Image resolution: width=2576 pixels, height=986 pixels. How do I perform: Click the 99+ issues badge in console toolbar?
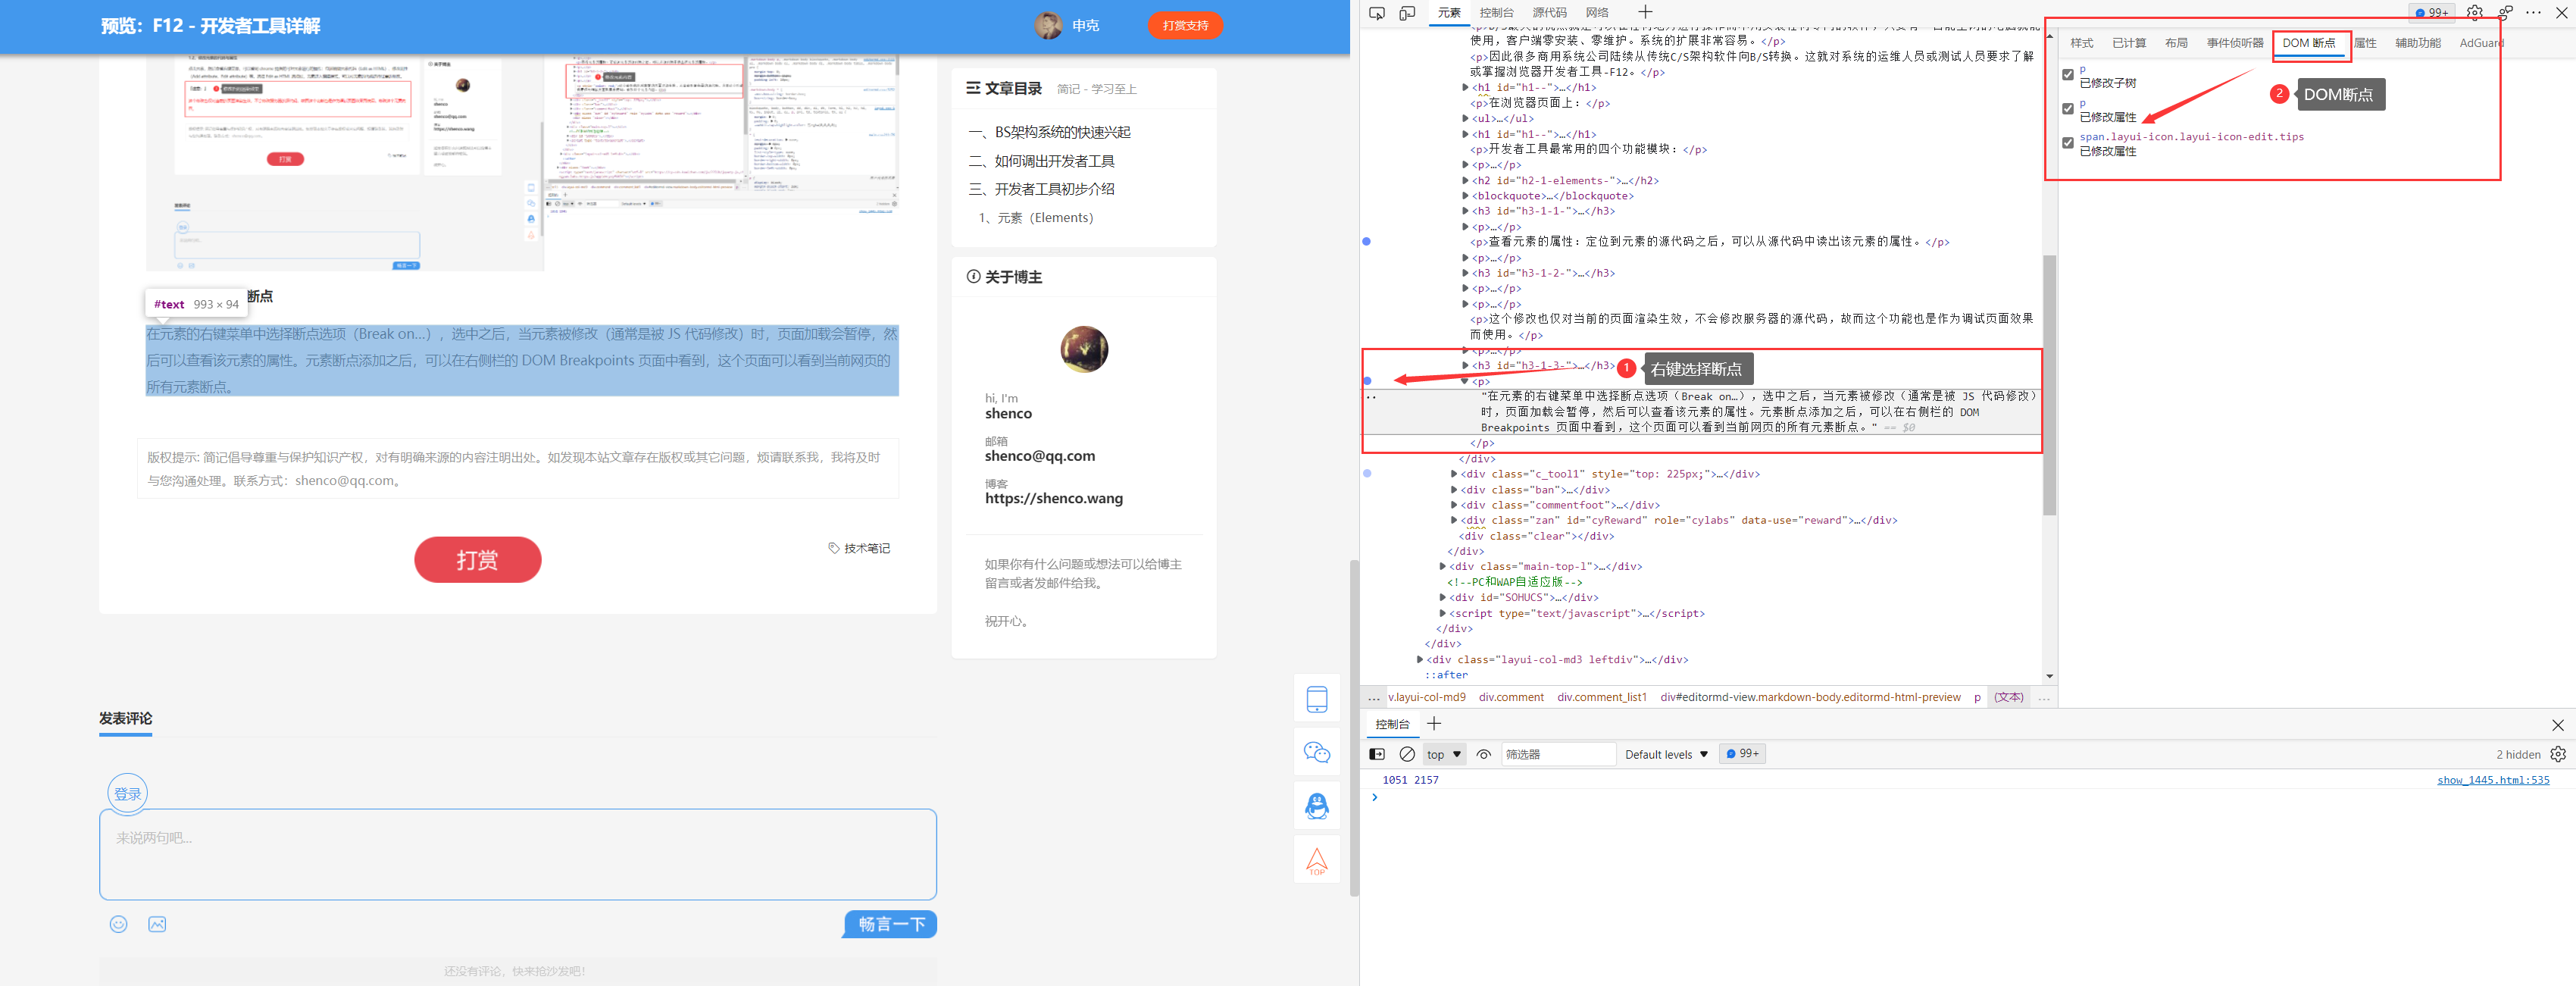click(1743, 754)
